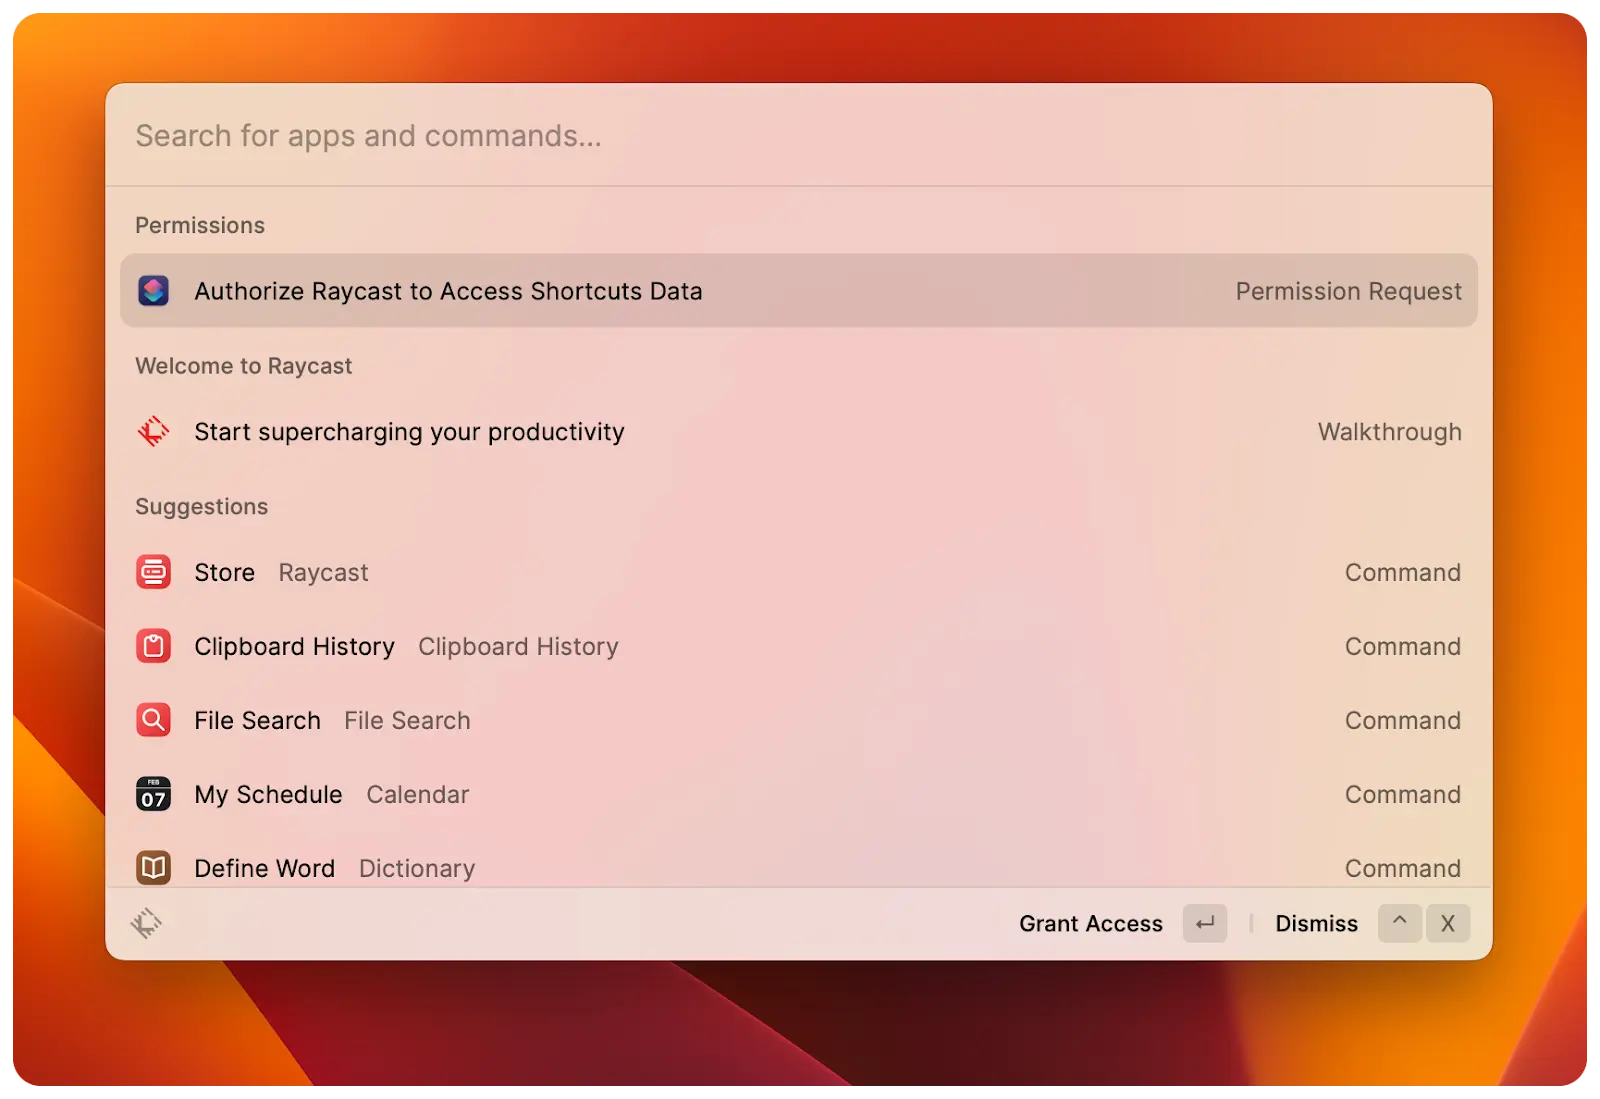Click the Walkthrough label
The height and width of the screenshot is (1099, 1600).
point(1389,432)
